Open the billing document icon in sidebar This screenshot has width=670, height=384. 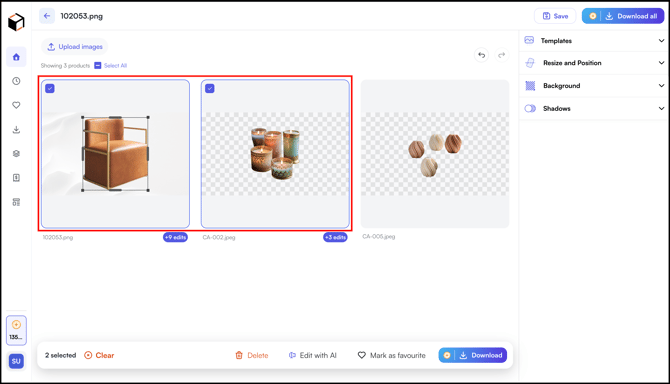pos(16,178)
